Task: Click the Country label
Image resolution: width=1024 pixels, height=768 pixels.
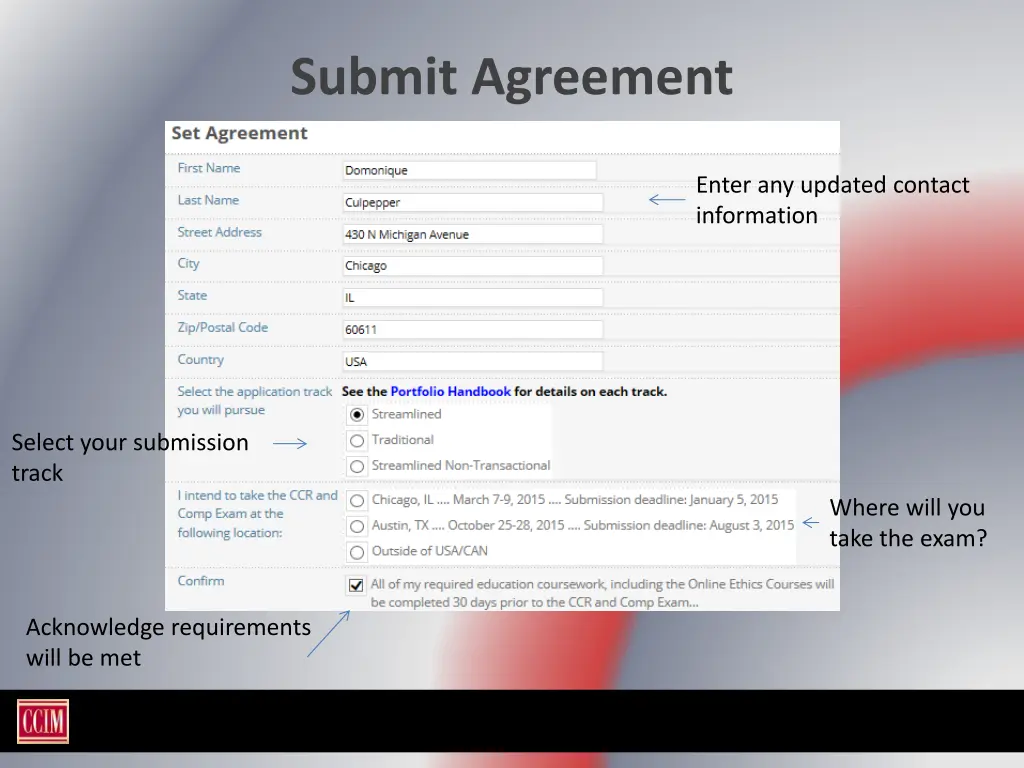Action: [x=200, y=360]
